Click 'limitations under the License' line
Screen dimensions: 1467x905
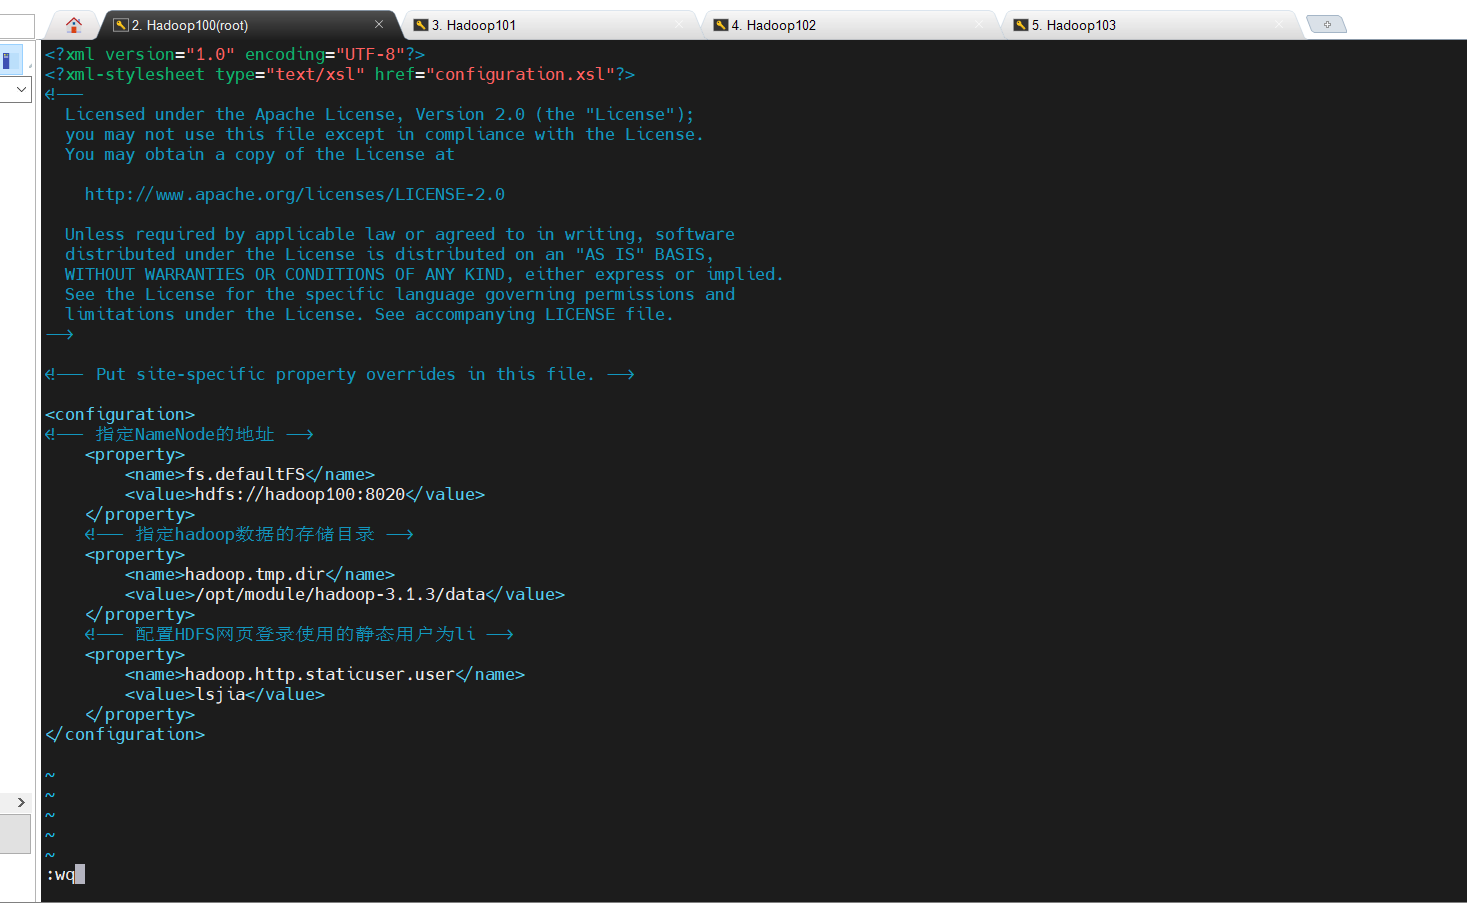pyautogui.click(x=370, y=314)
